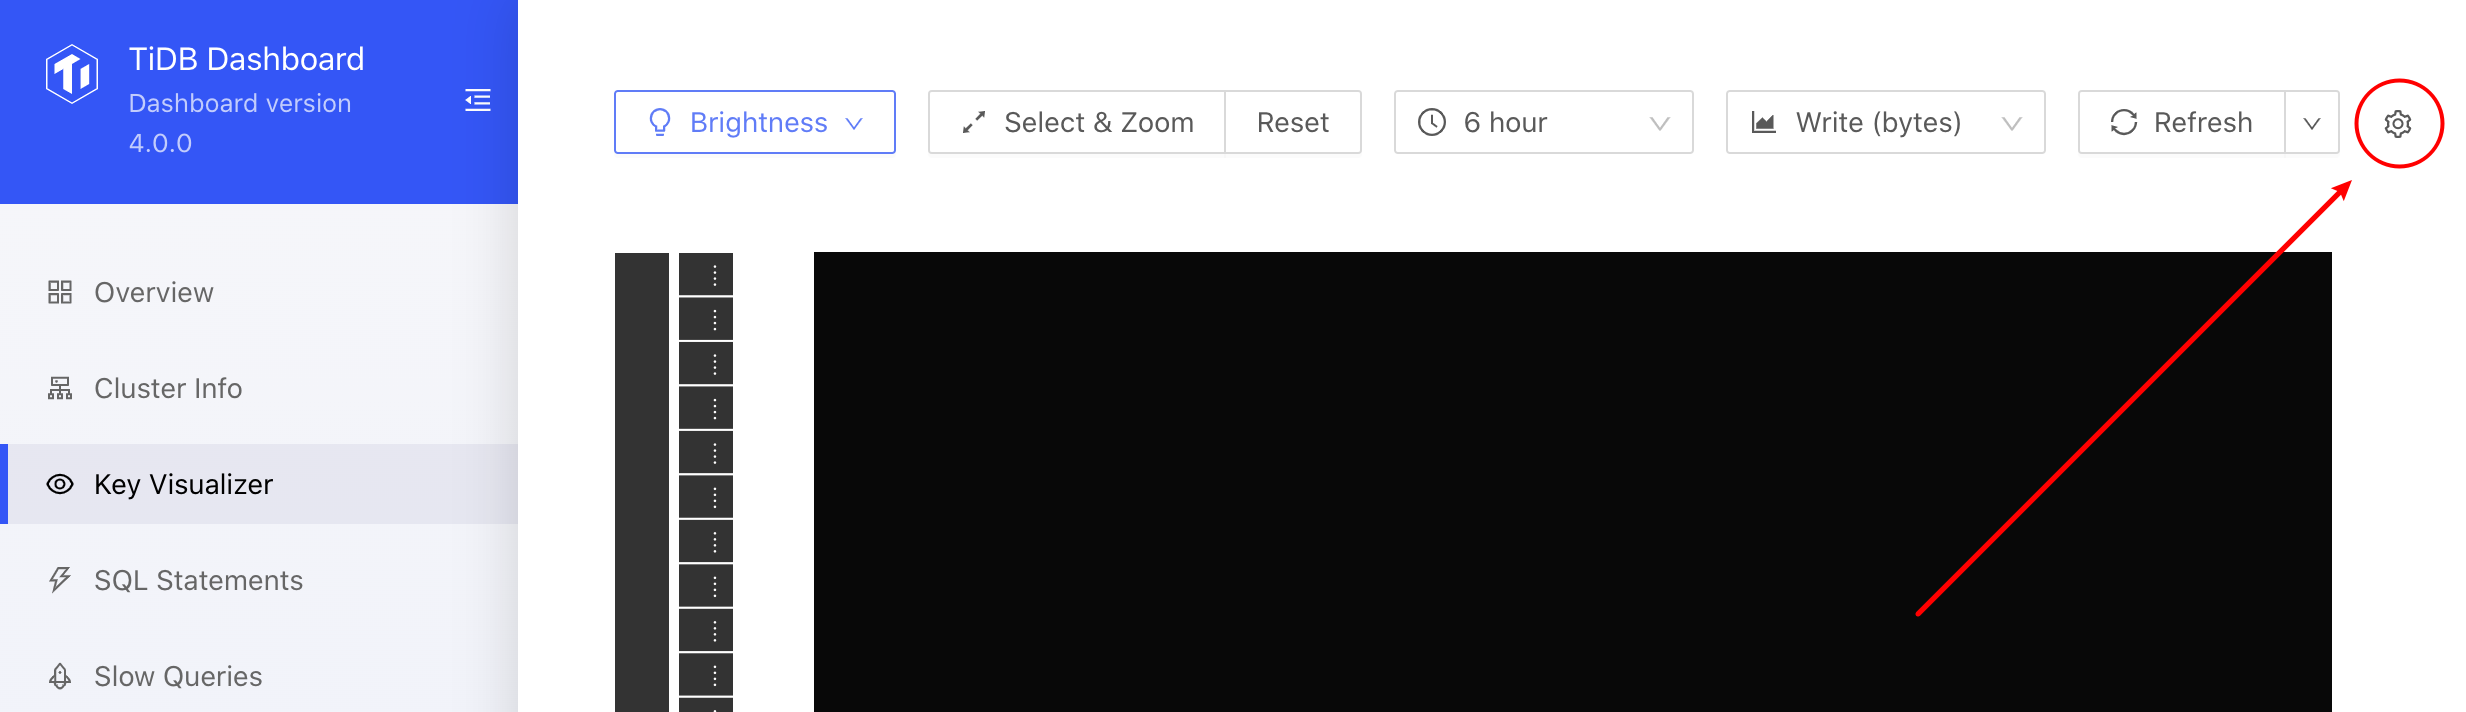Viewport: 2466px width, 712px height.
Task: Open the Write (bytes) metric dropdown
Action: pyautogui.click(x=1885, y=122)
